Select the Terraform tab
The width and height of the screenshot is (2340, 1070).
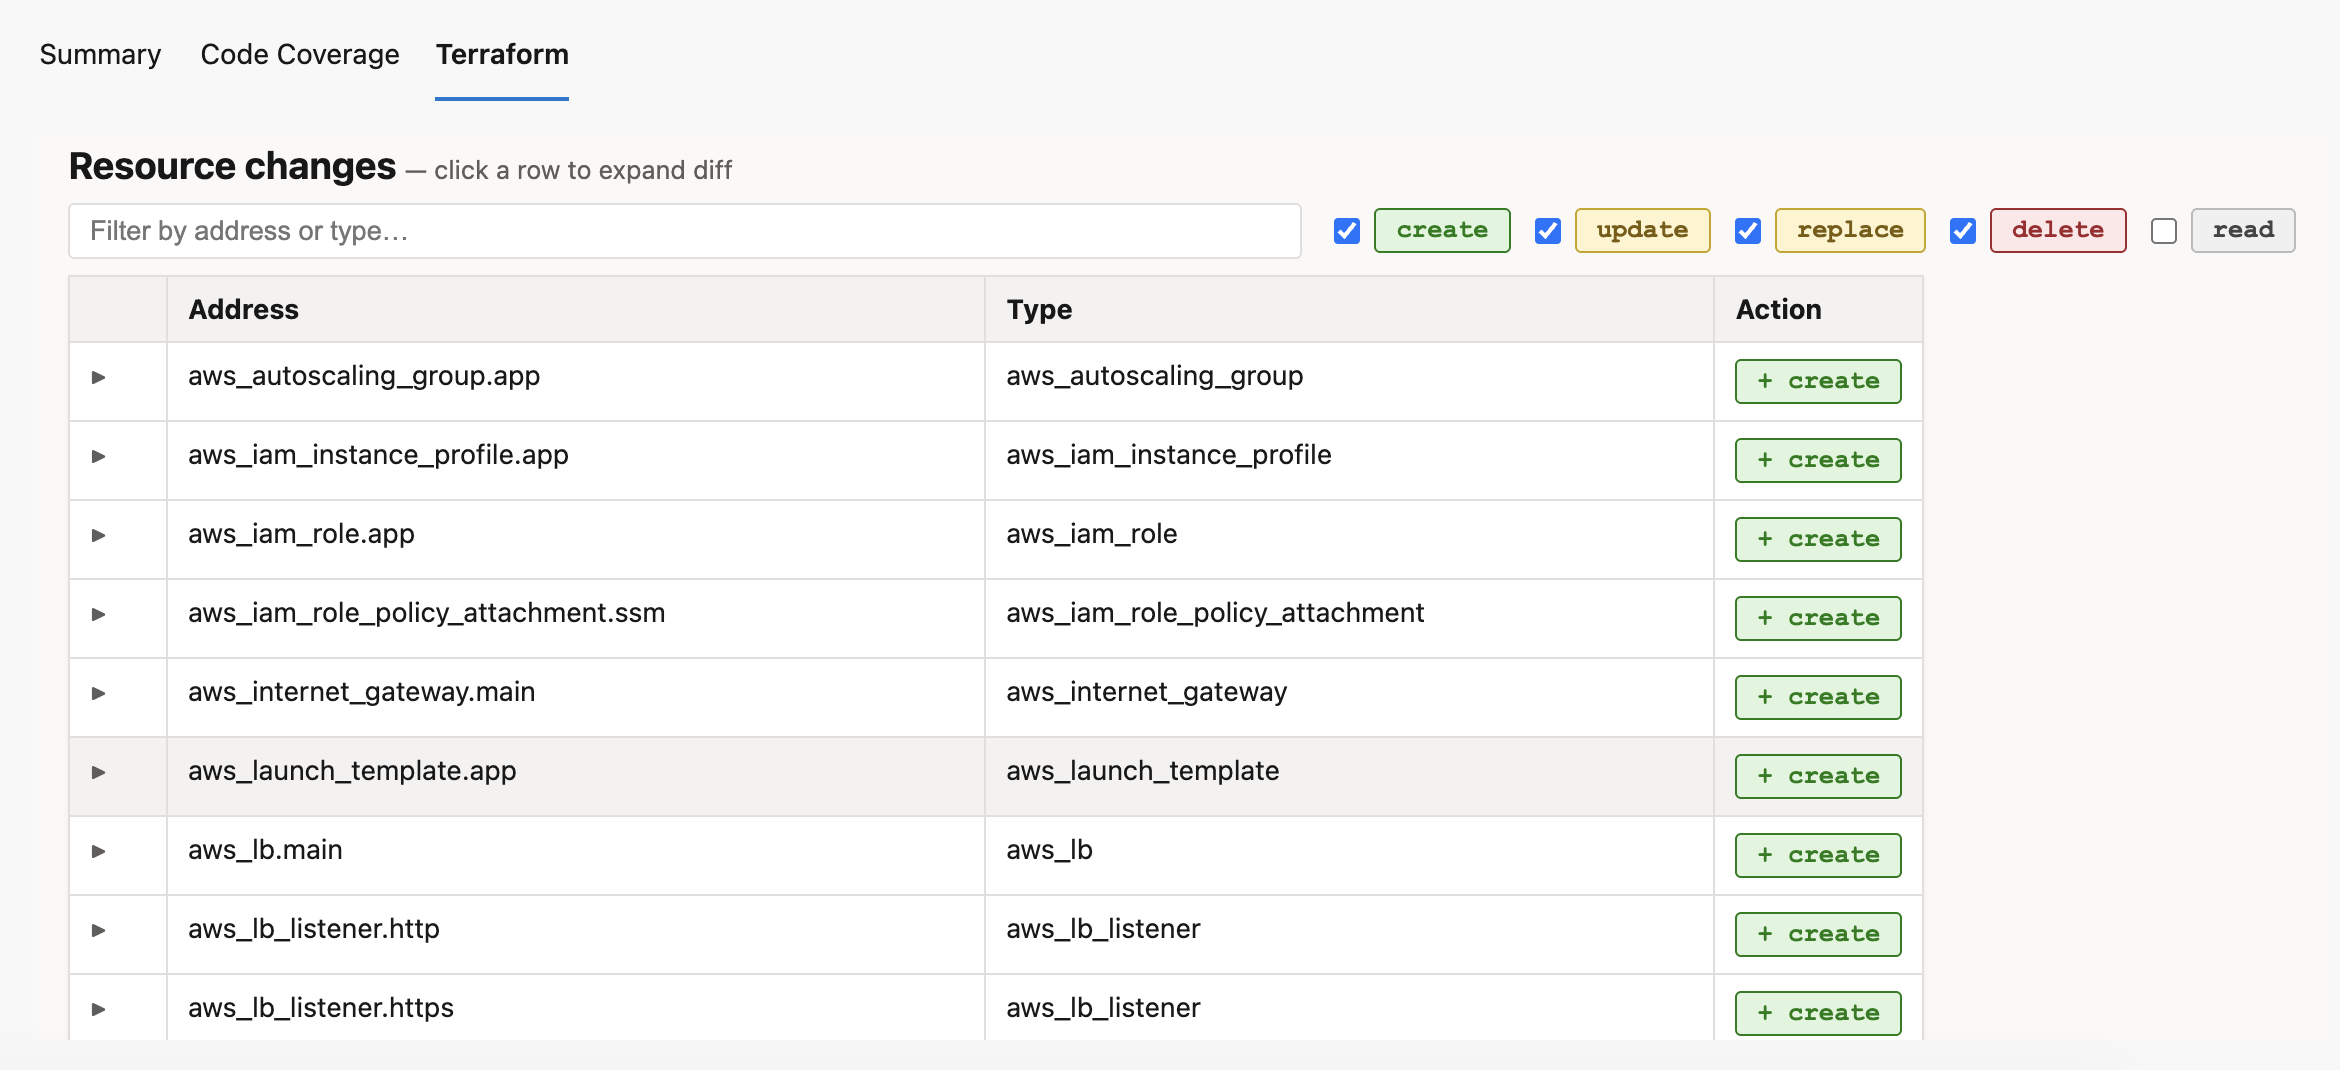[502, 54]
